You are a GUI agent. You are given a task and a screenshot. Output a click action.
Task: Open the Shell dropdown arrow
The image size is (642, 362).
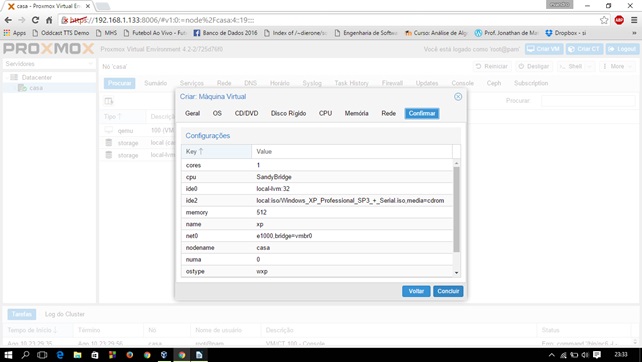point(590,66)
